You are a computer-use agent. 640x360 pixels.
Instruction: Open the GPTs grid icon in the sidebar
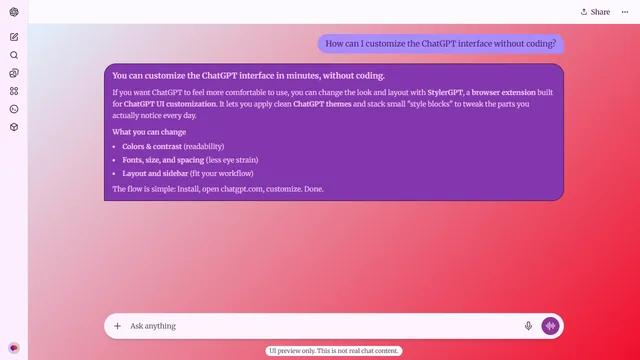pyautogui.click(x=14, y=91)
